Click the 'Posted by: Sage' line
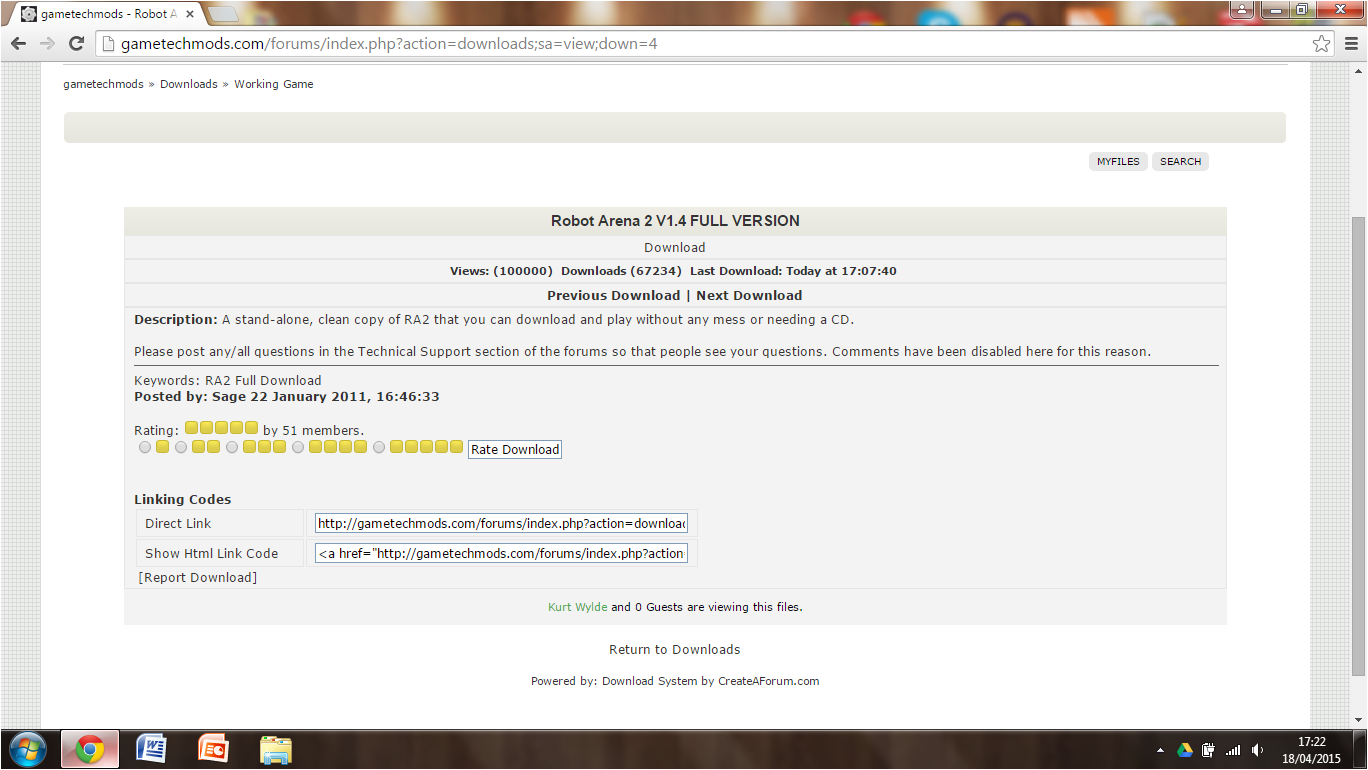Image resolution: width=1368 pixels, height=770 pixels. click(x=287, y=396)
